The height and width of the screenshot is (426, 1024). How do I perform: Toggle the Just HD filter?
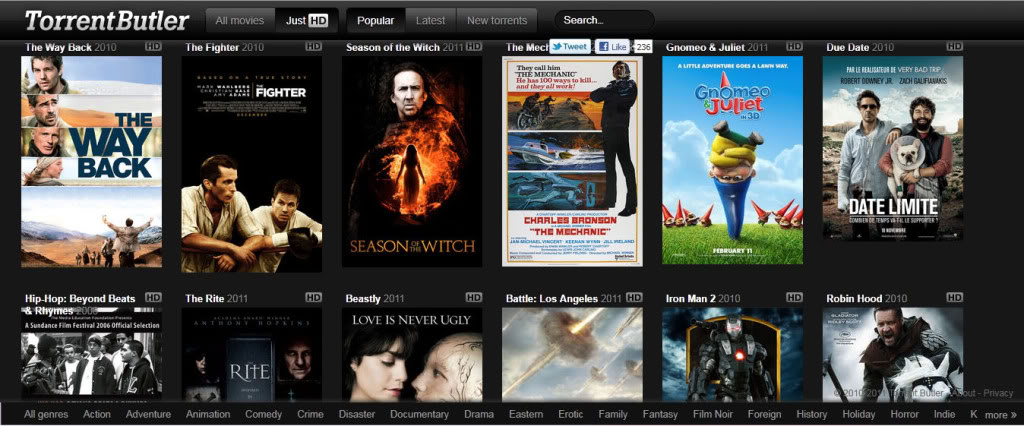tap(306, 20)
